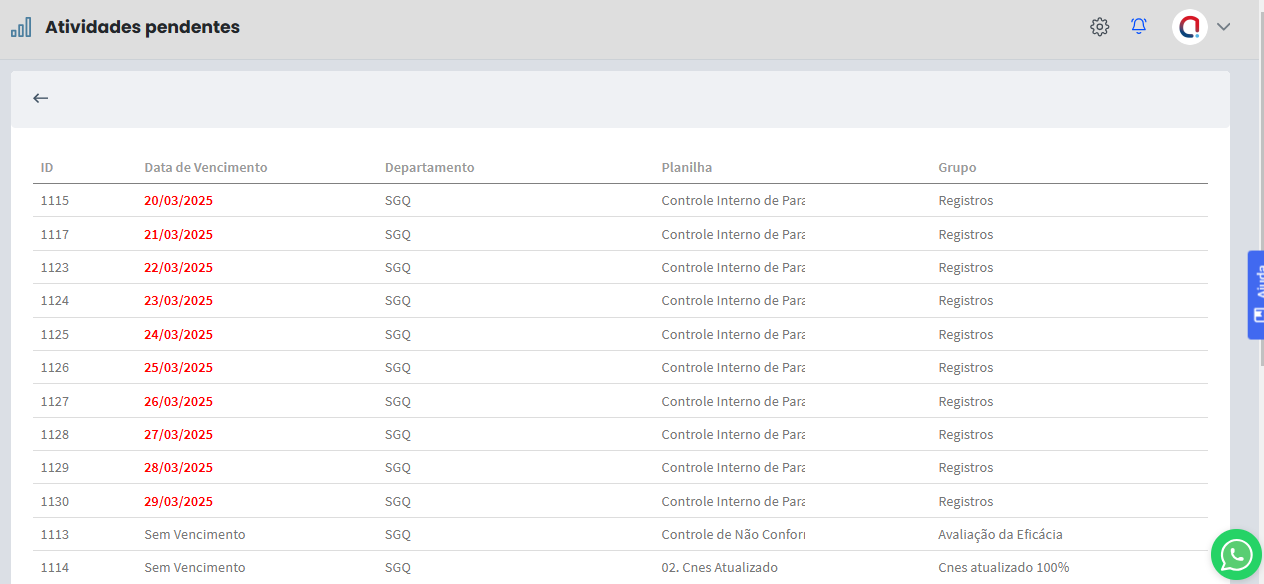This screenshot has width=1264, height=584.
Task: Click the user profile avatar
Action: [1189, 27]
